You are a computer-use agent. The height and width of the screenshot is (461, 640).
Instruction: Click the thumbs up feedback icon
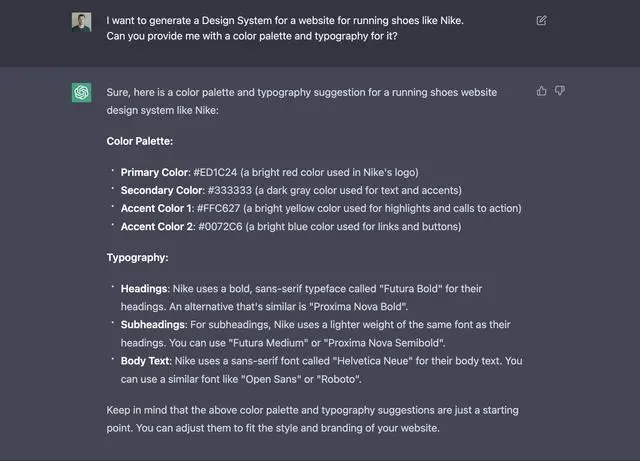point(542,91)
